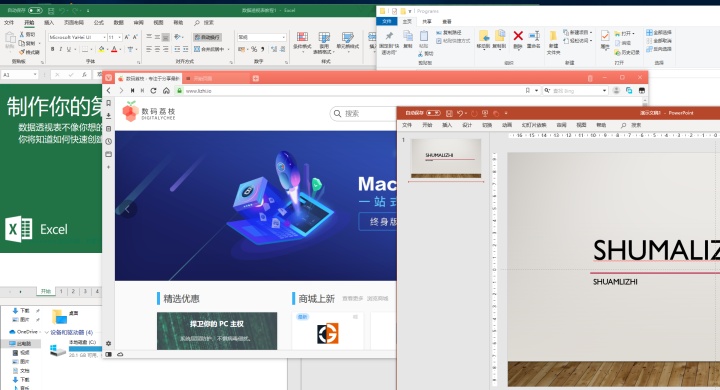
Task: Collapse the Devices and drives group
Action: tap(46, 332)
